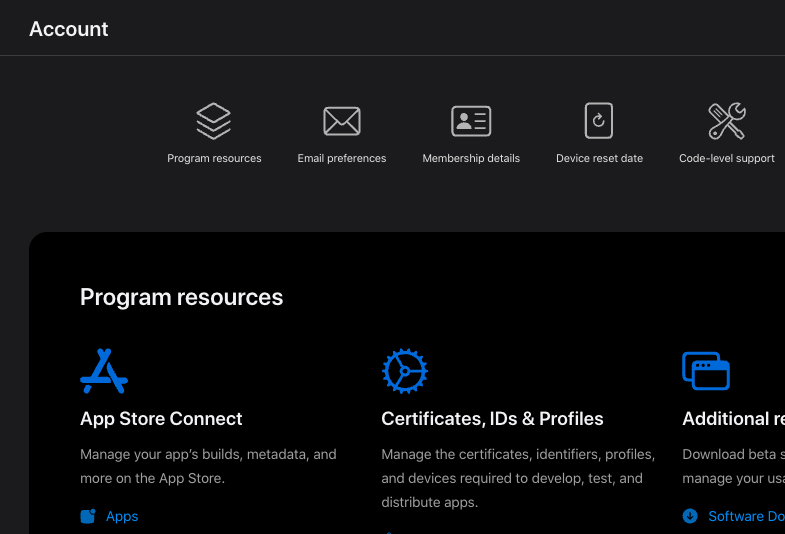Select the Device reset date label

point(599,158)
